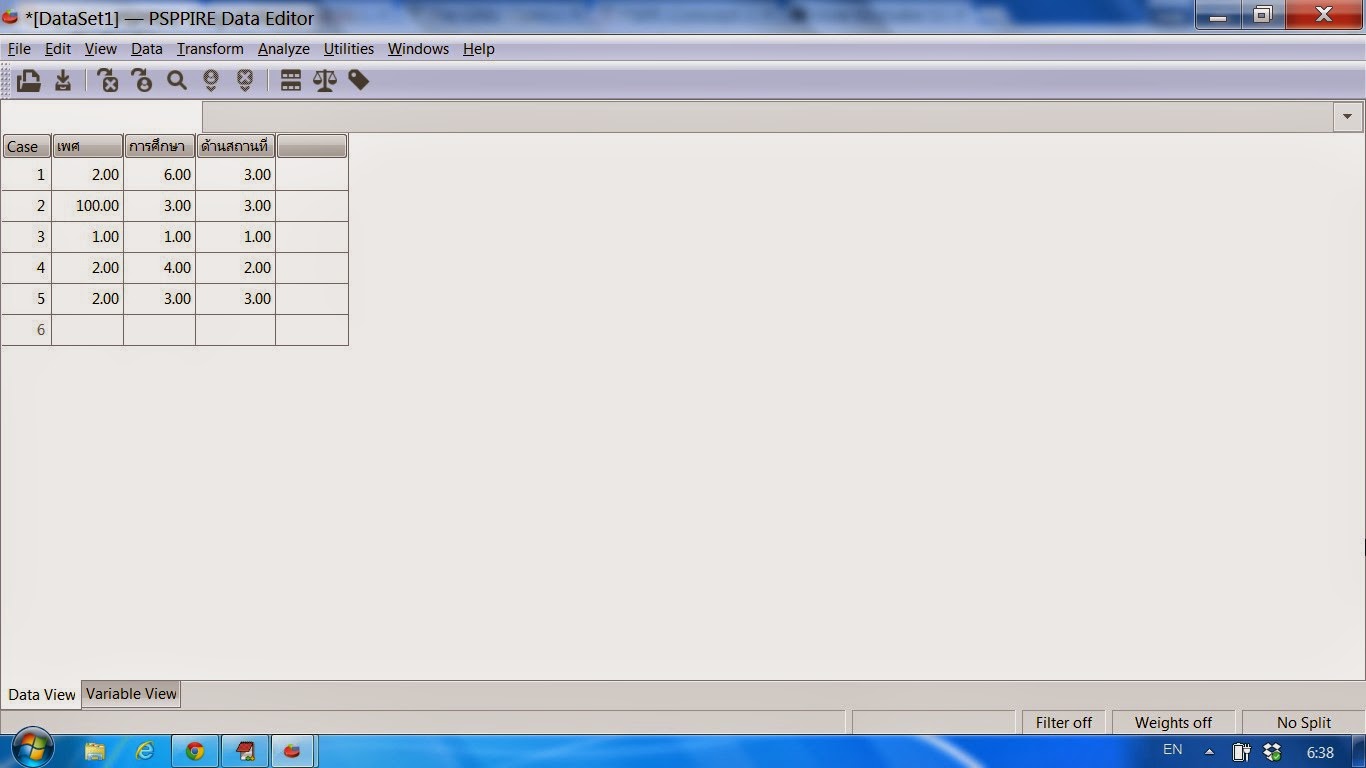
Task: Open Weight Cases using the scales icon
Action: pyautogui.click(x=324, y=80)
